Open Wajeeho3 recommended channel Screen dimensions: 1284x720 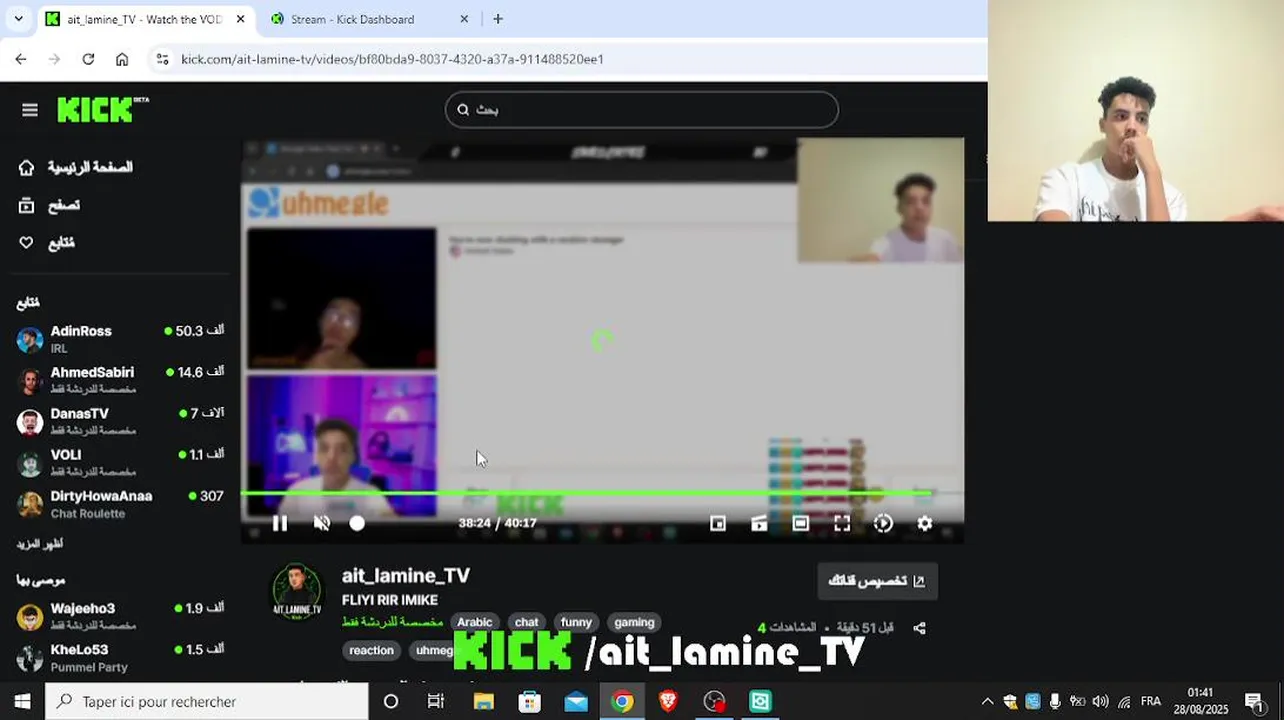point(120,616)
